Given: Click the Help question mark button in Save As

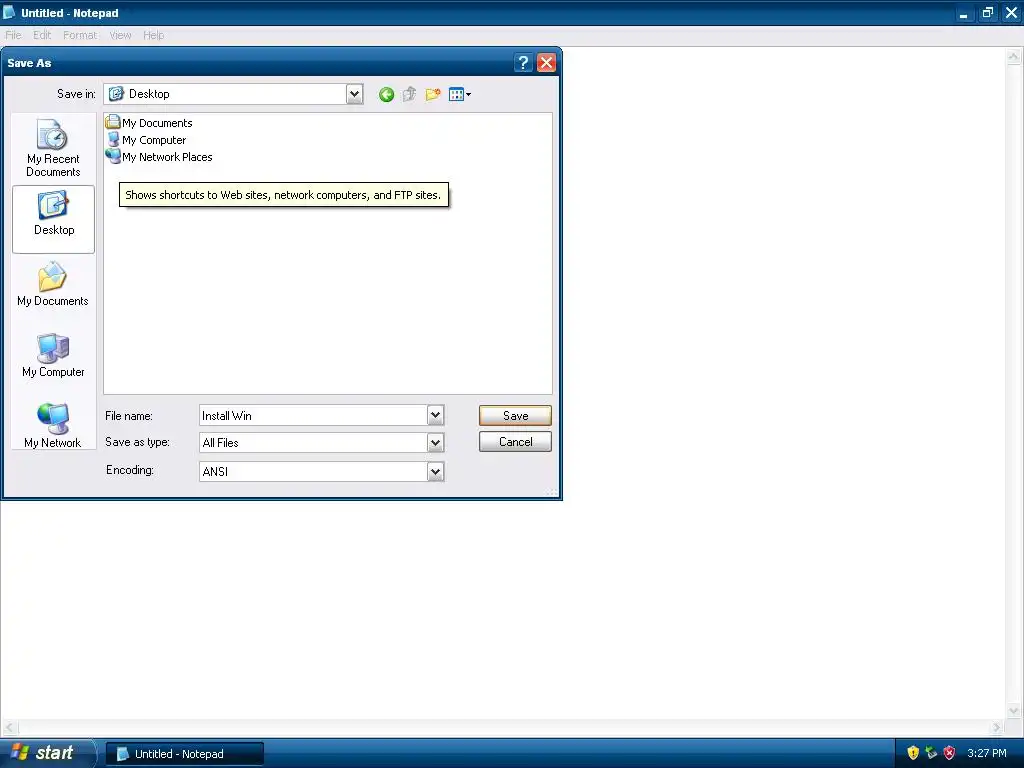Looking at the screenshot, I should (x=522, y=63).
